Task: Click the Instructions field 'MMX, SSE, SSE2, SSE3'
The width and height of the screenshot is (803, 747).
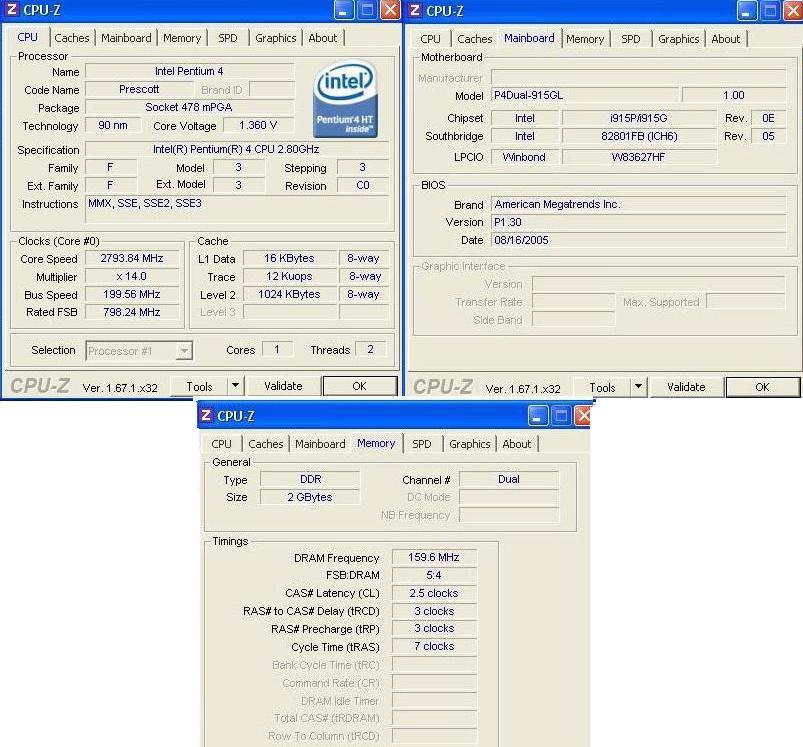Action: pos(236,208)
